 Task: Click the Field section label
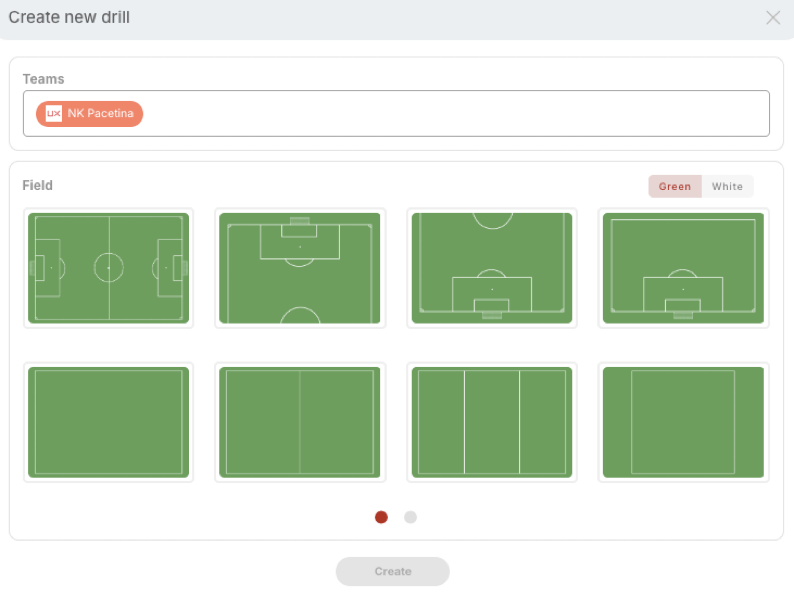(x=37, y=185)
